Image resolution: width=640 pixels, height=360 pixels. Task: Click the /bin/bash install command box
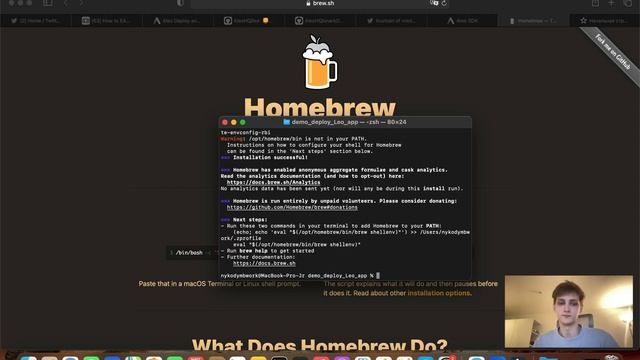pos(193,253)
